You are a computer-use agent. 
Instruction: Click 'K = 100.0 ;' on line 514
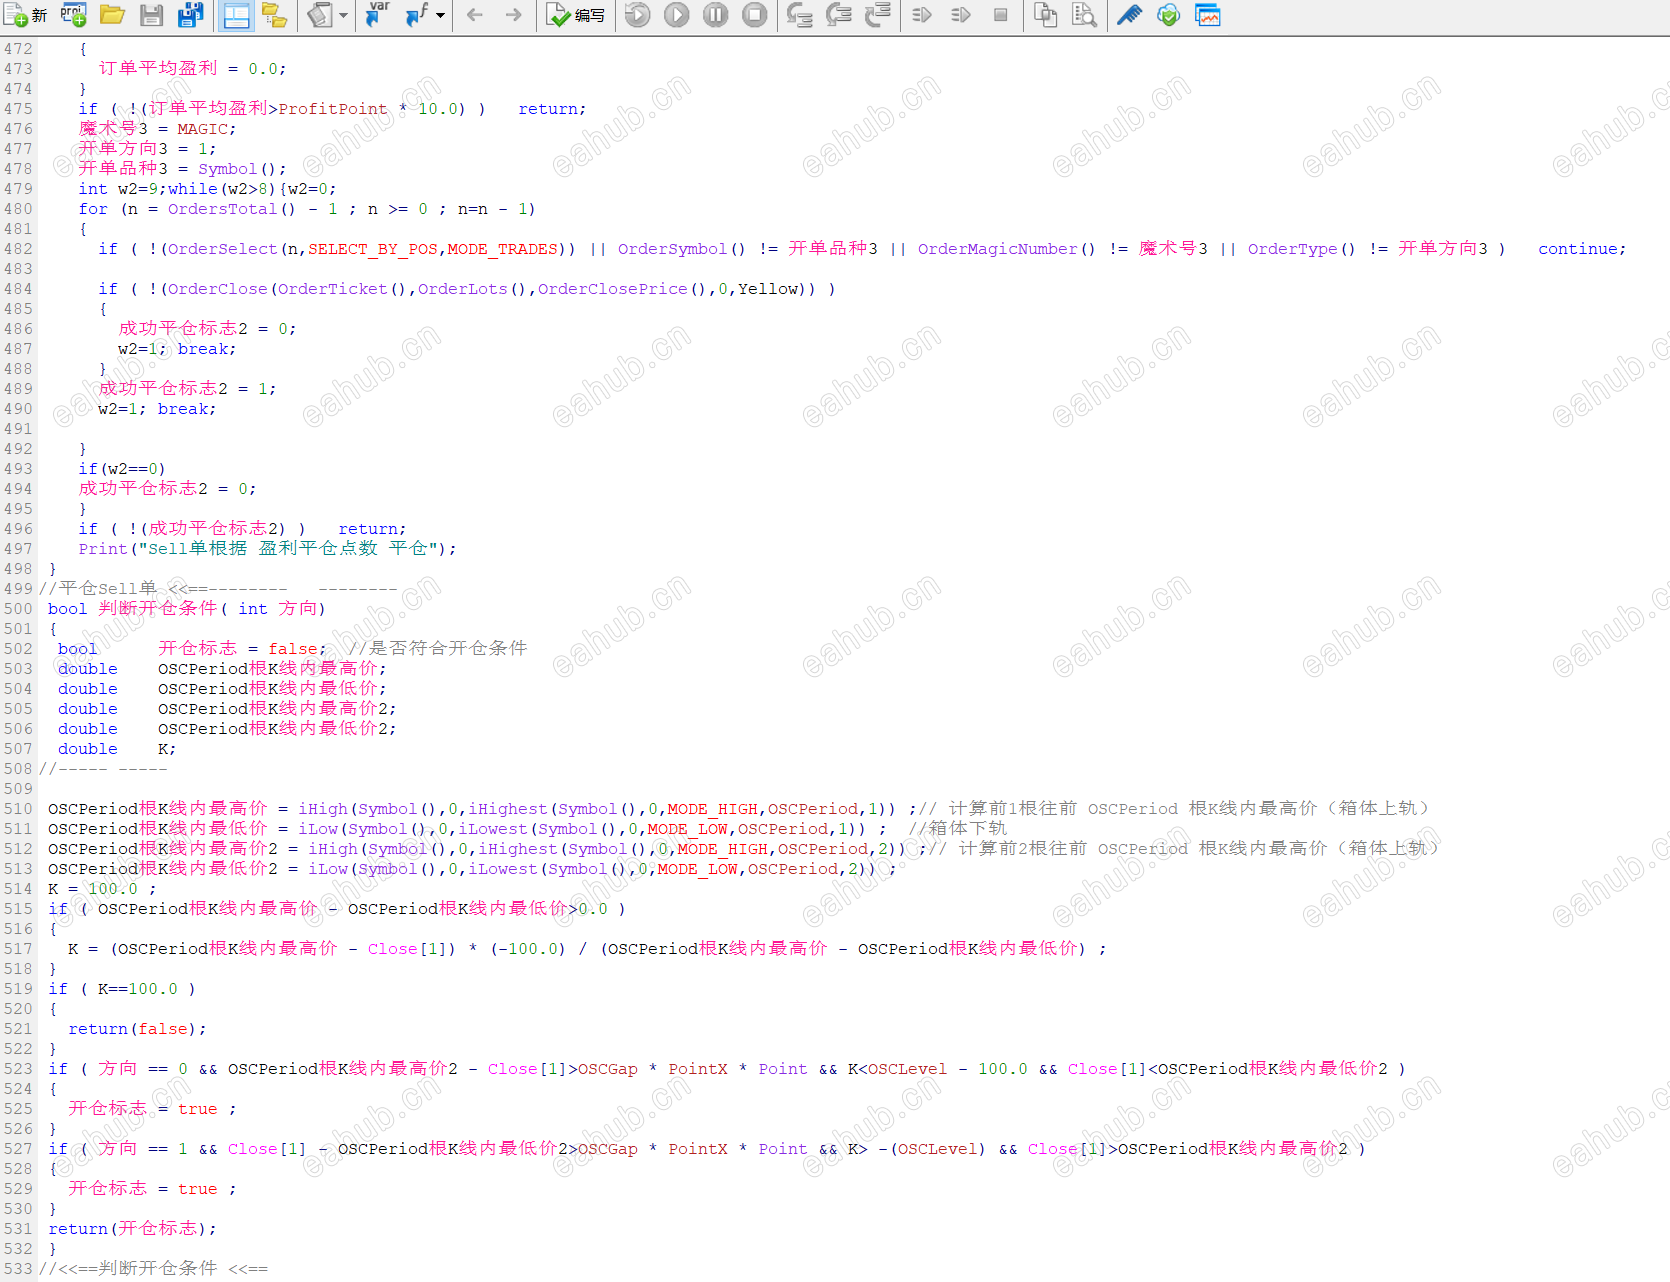point(102,889)
